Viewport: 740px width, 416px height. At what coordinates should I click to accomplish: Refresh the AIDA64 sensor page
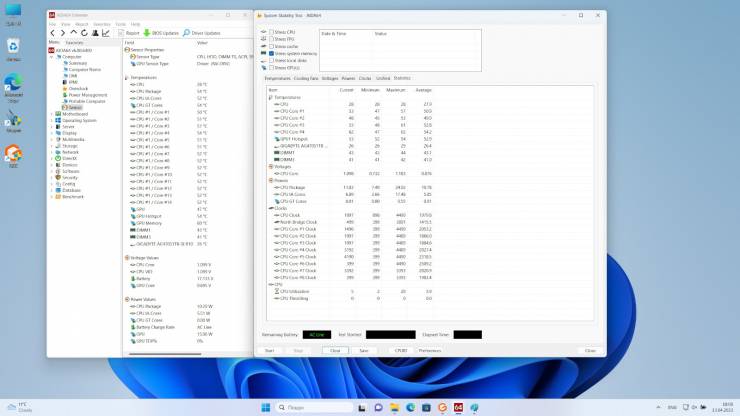(x=84, y=33)
